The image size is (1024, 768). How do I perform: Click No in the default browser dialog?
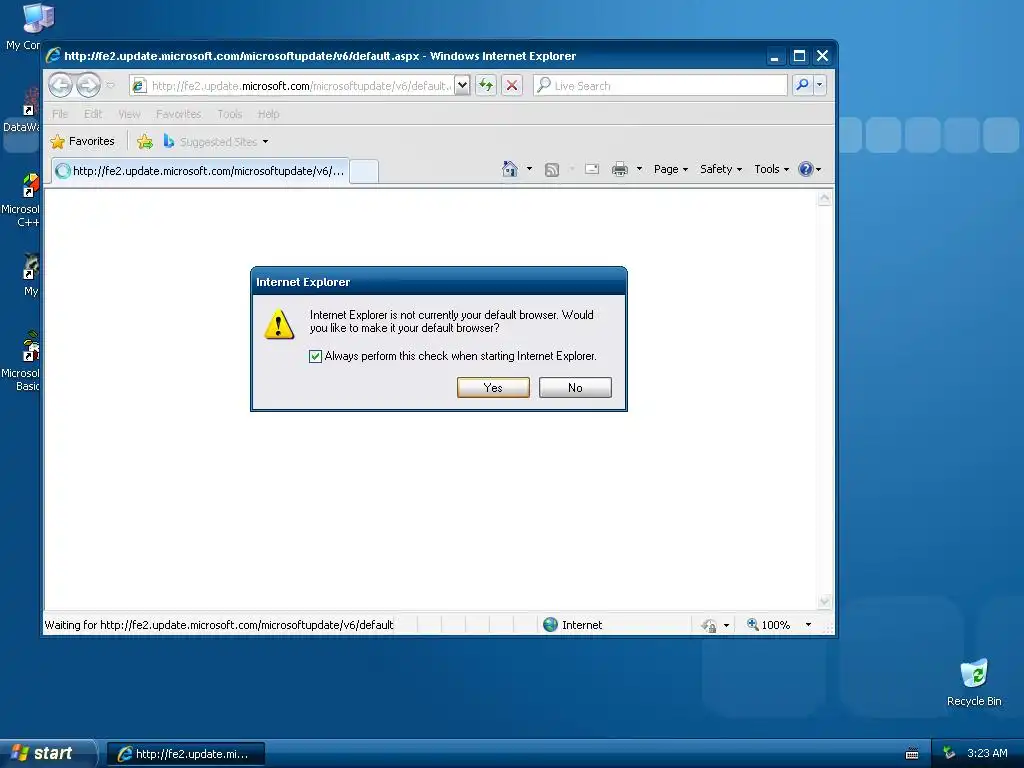pos(575,387)
